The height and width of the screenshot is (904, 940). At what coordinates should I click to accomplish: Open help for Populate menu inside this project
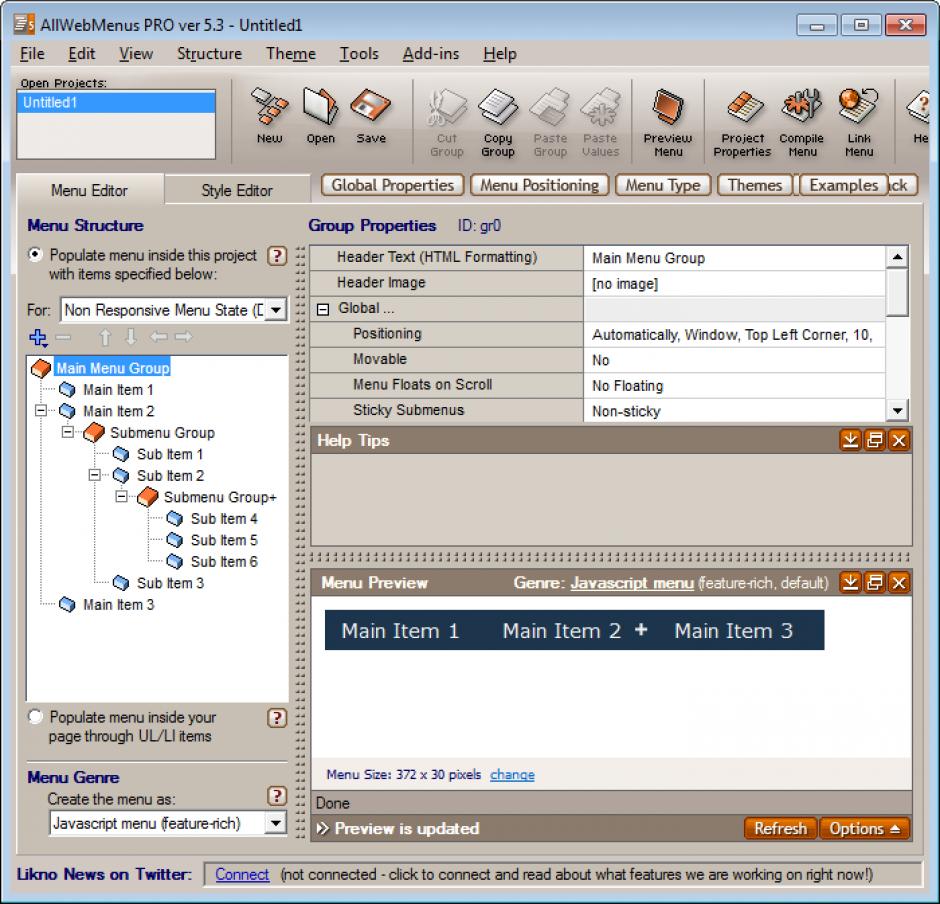click(277, 256)
